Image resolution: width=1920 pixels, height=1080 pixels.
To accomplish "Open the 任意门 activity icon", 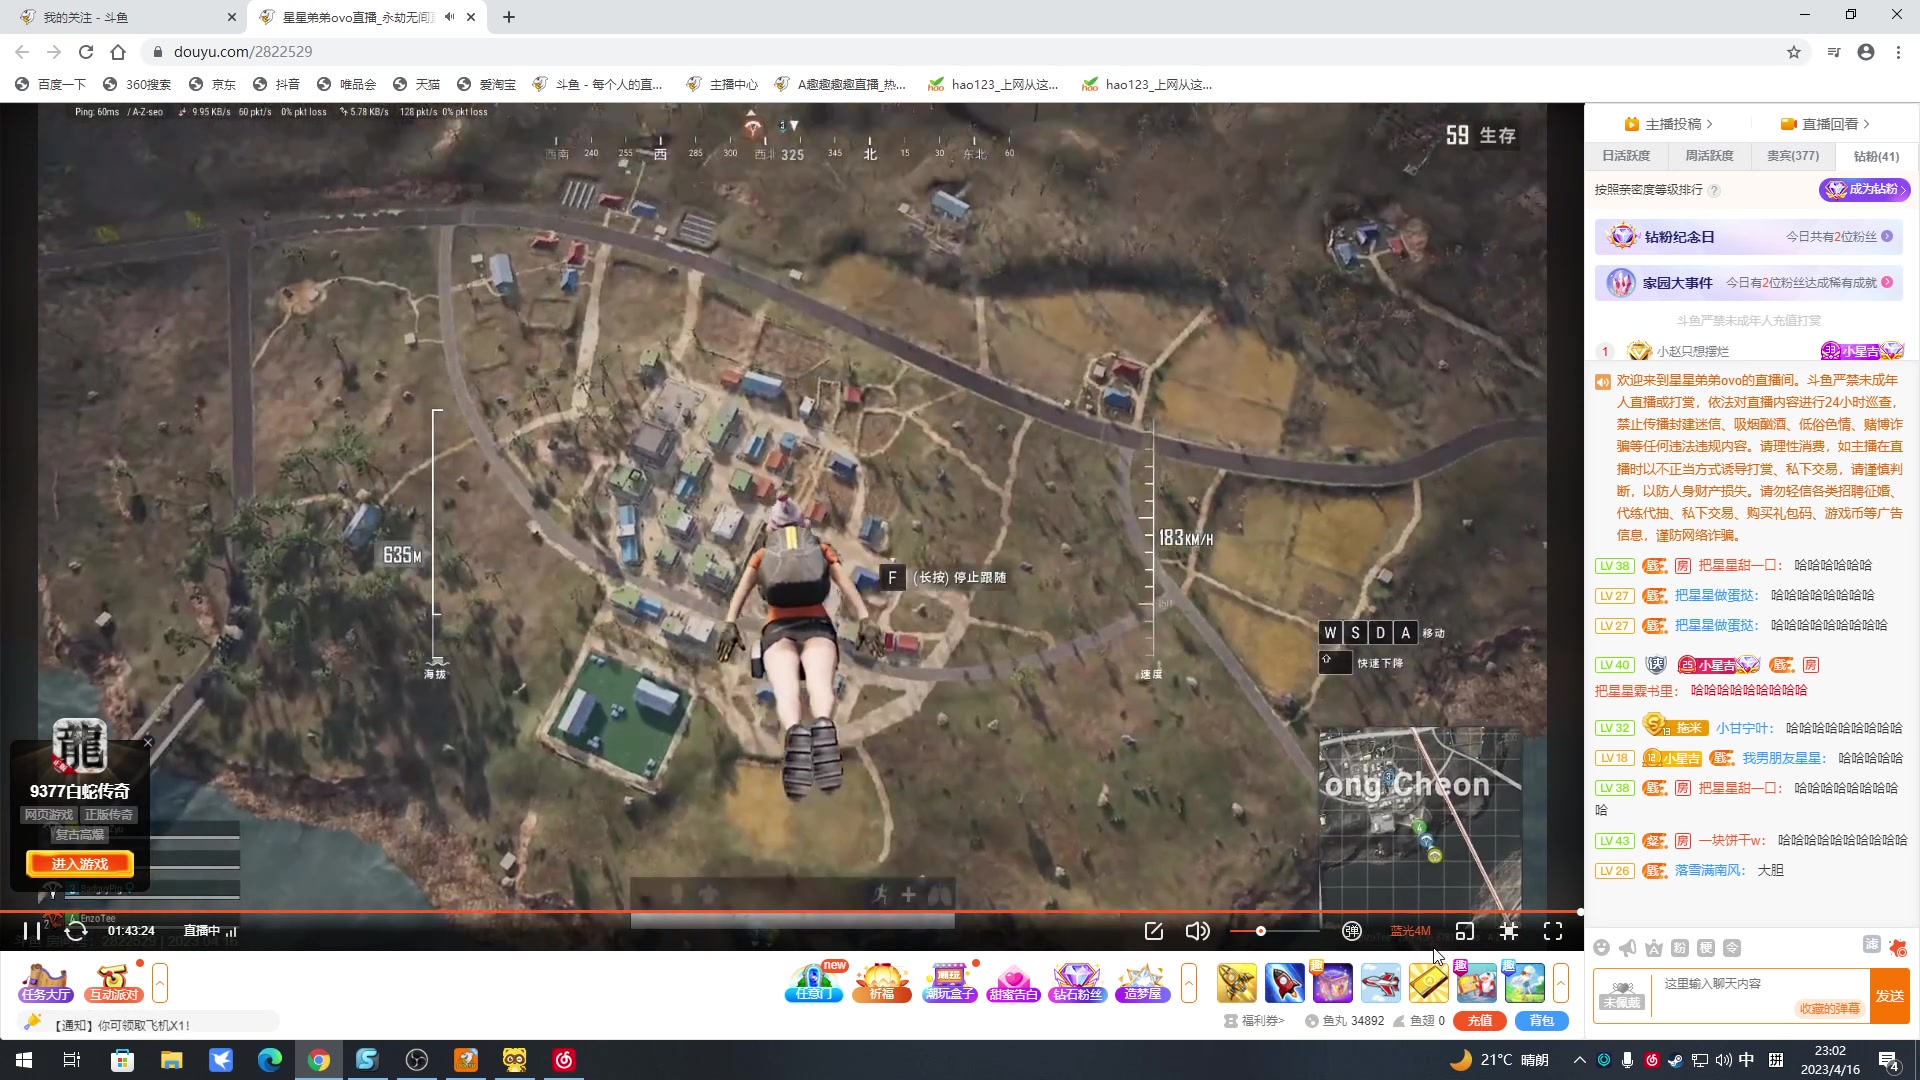I will pyautogui.click(x=814, y=982).
